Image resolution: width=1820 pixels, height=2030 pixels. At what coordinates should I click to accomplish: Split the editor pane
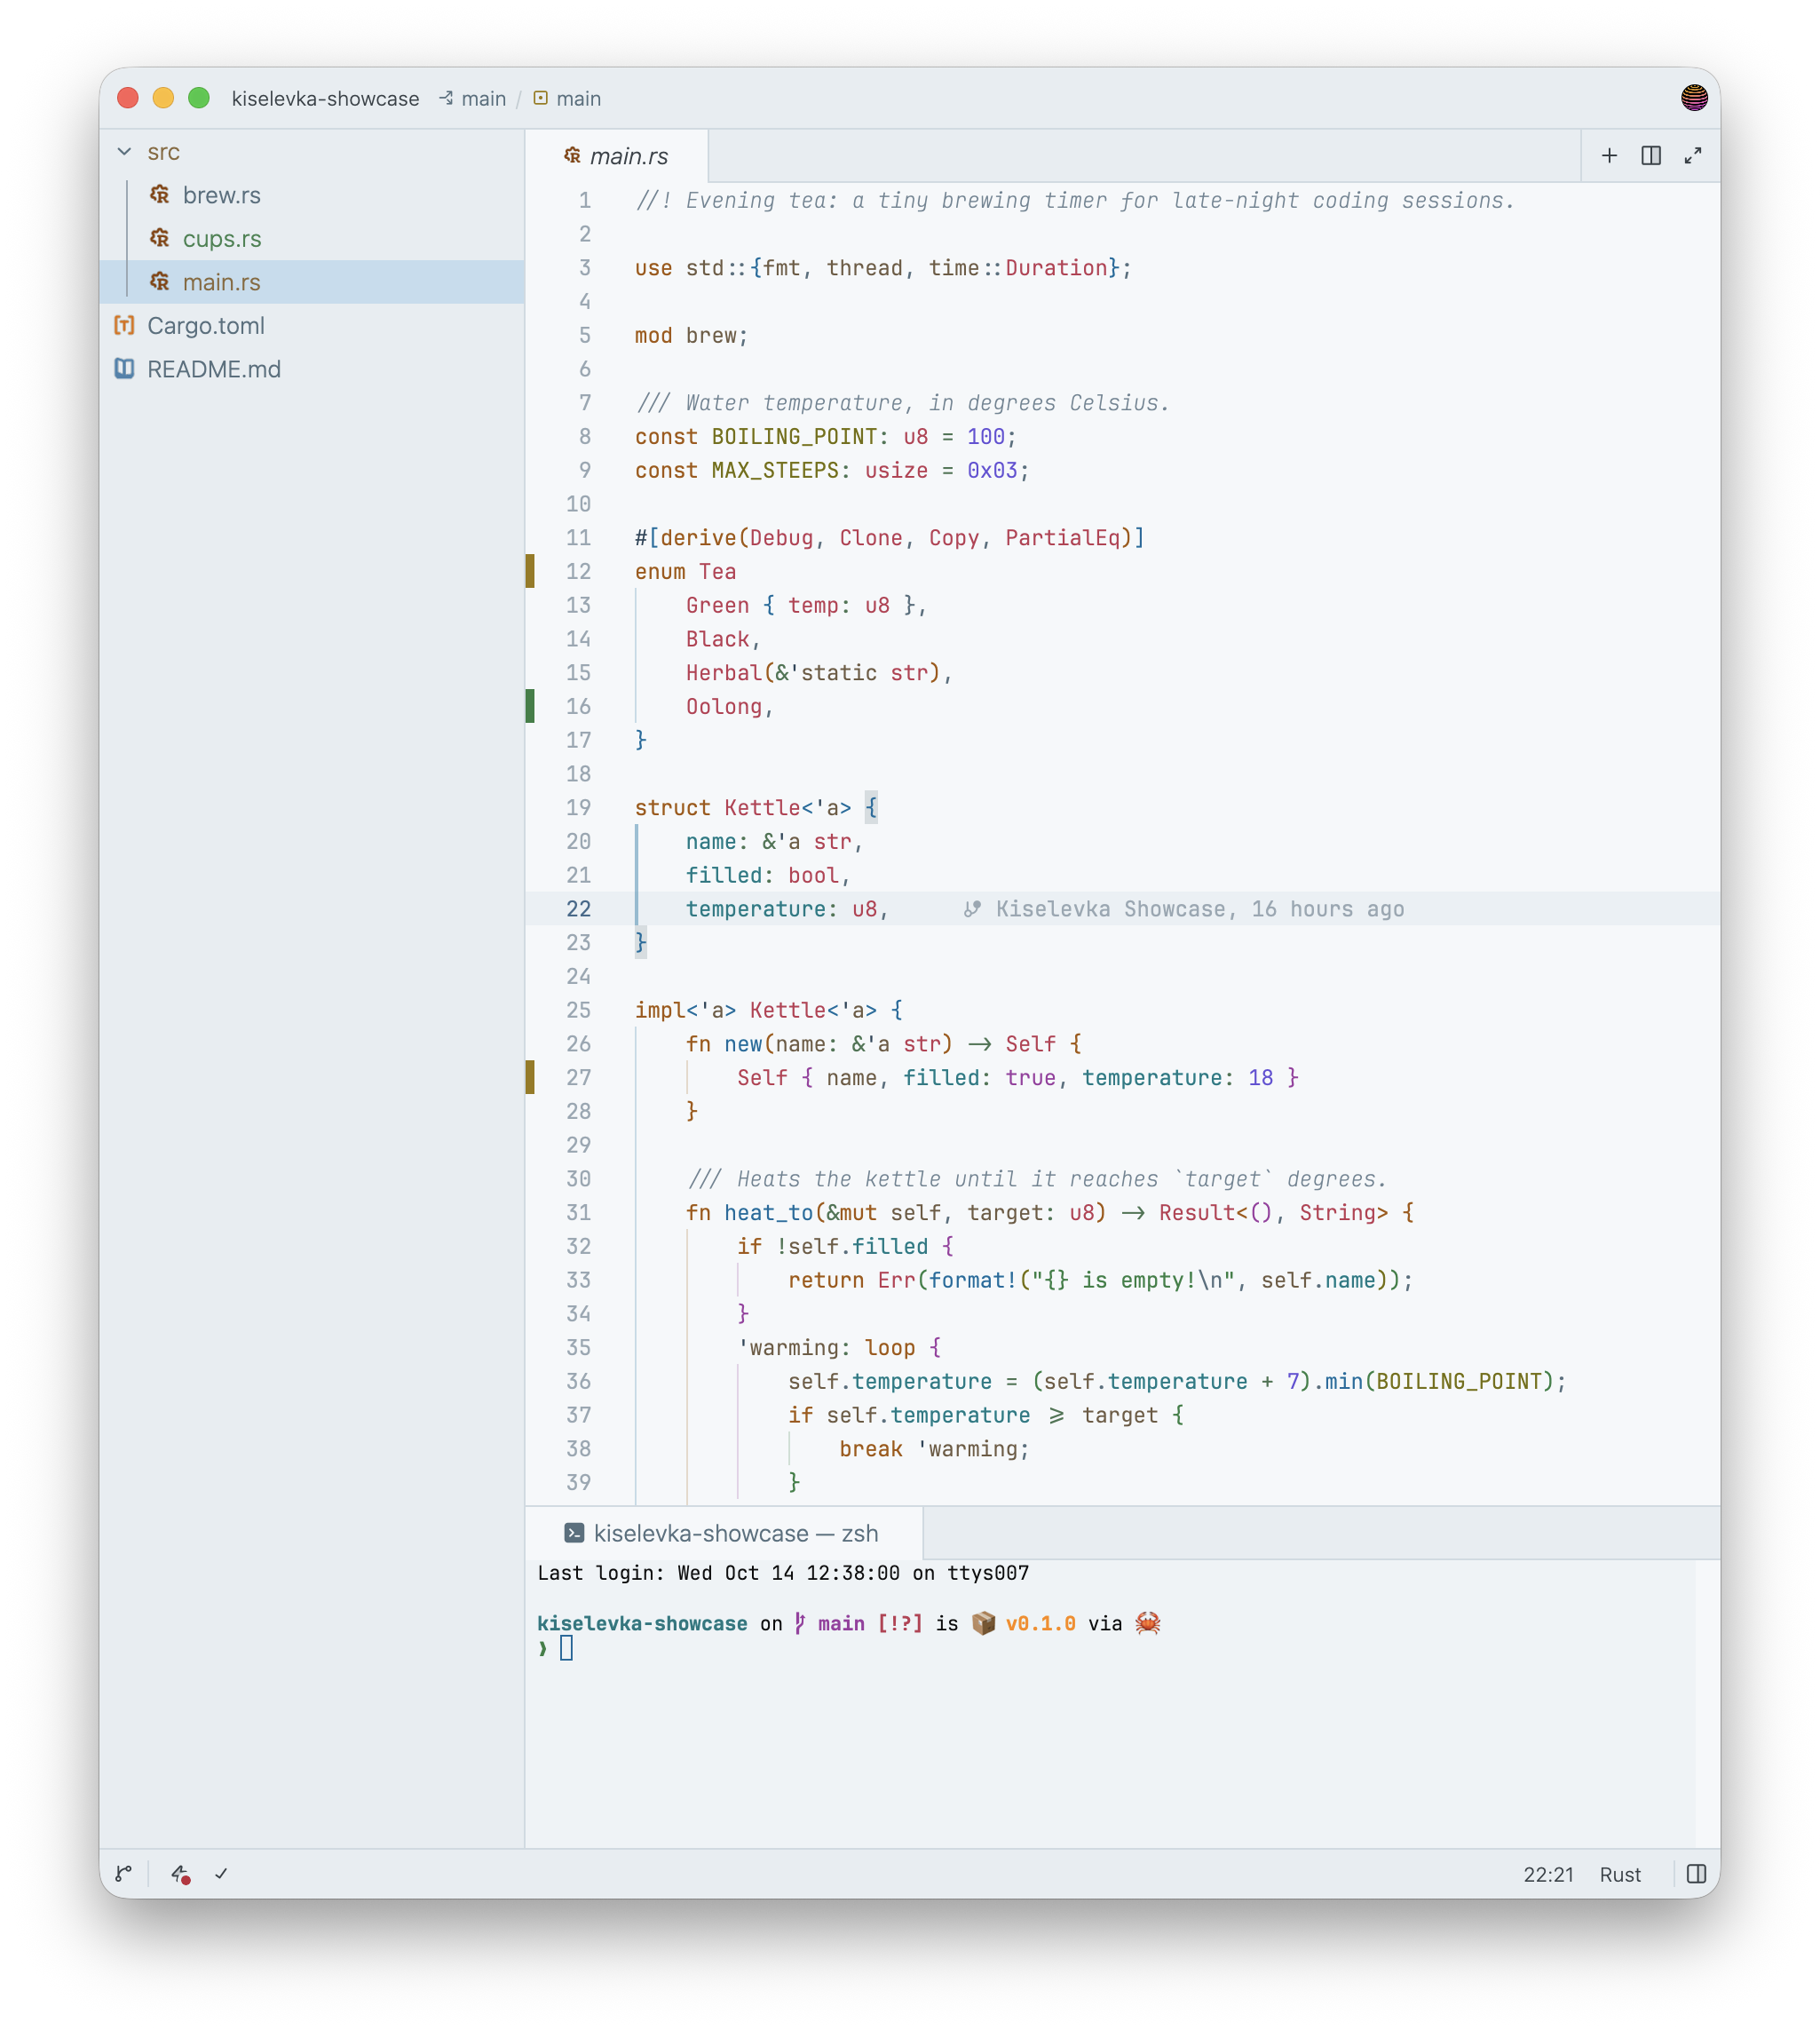click(x=1651, y=156)
